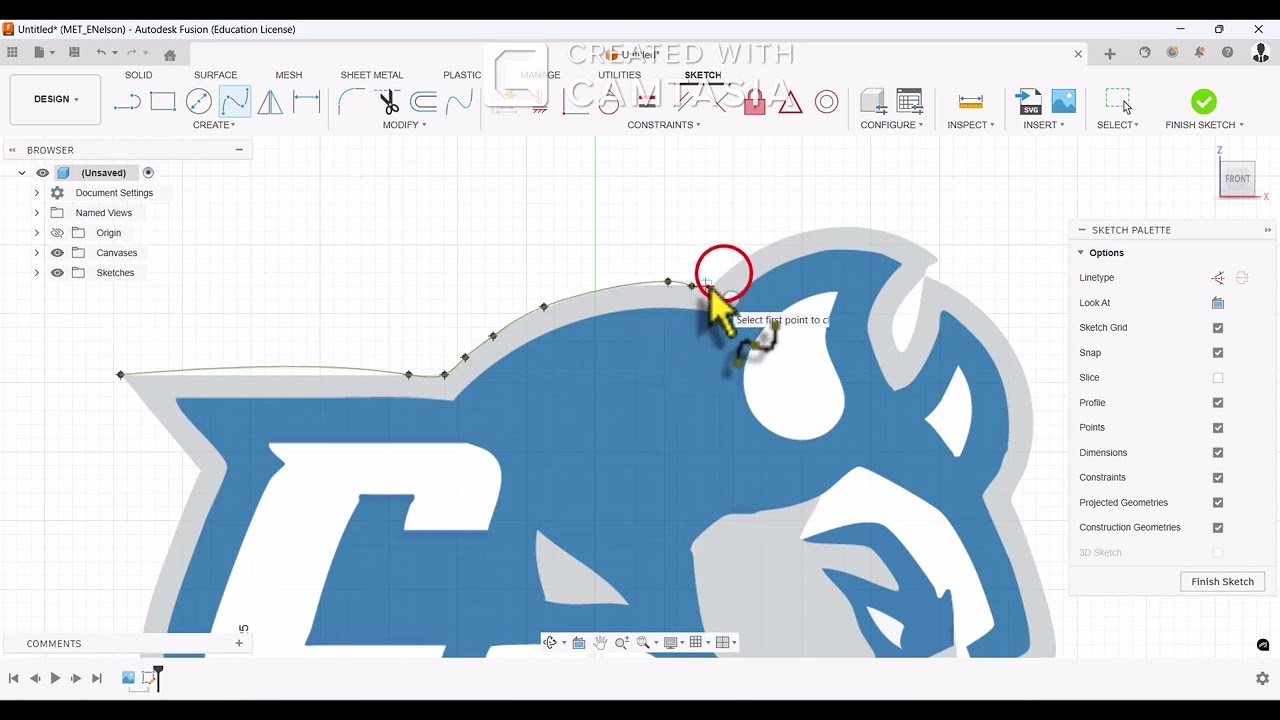Image resolution: width=1280 pixels, height=720 pixels.
Task: Toggle the Profile checkbox
Action: coord(1218,403)
